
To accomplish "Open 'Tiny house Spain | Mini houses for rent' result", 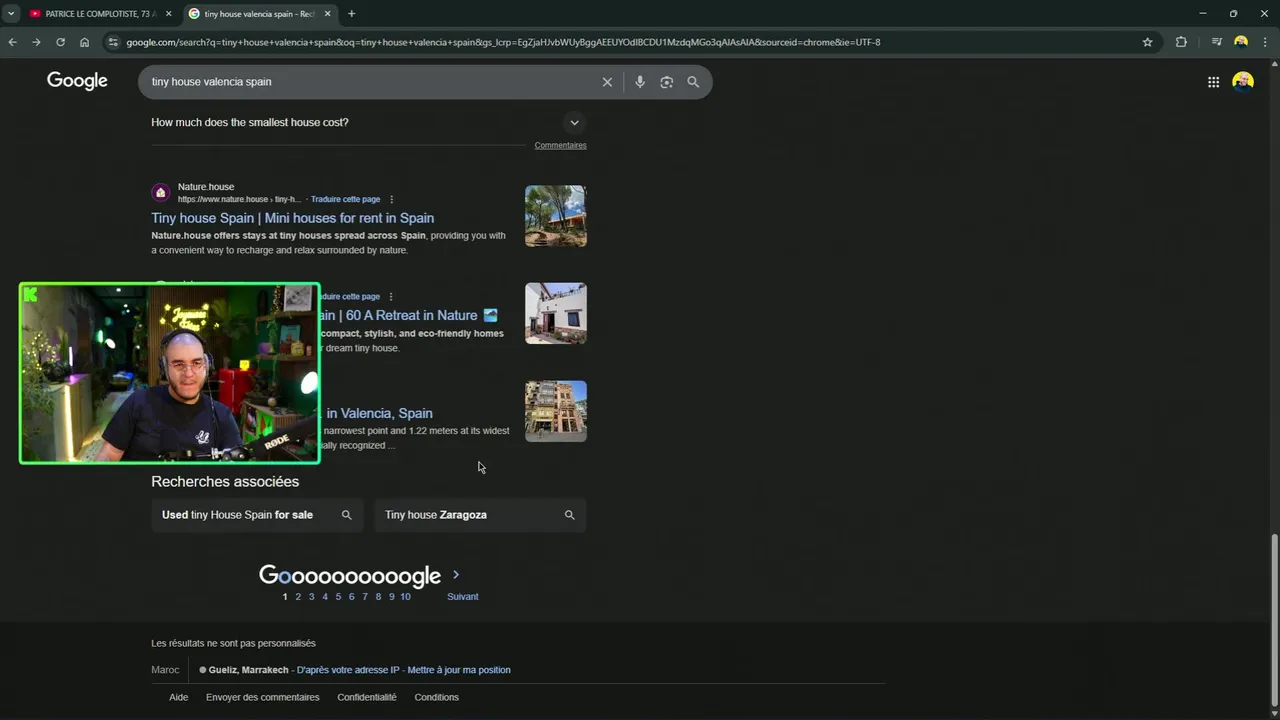I will point(292,218).
